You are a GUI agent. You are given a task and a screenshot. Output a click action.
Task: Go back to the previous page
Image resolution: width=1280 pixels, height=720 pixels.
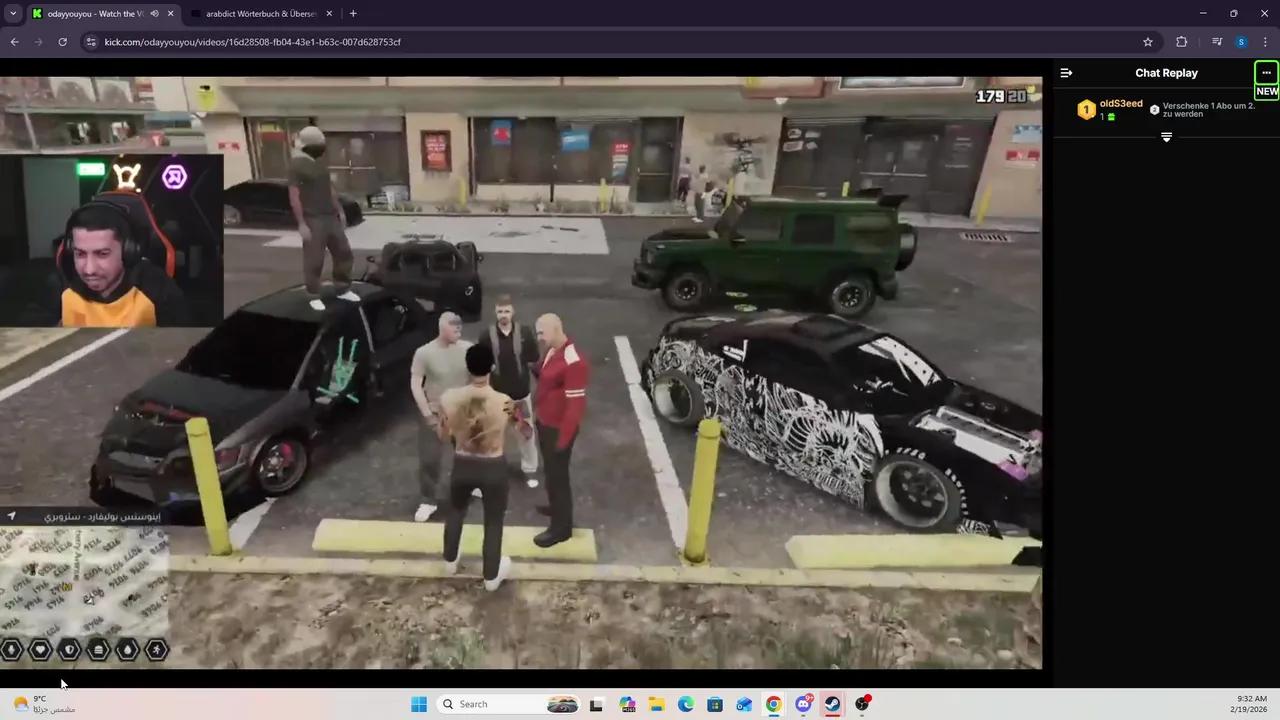pyautogui.click(x=14, y=42)
